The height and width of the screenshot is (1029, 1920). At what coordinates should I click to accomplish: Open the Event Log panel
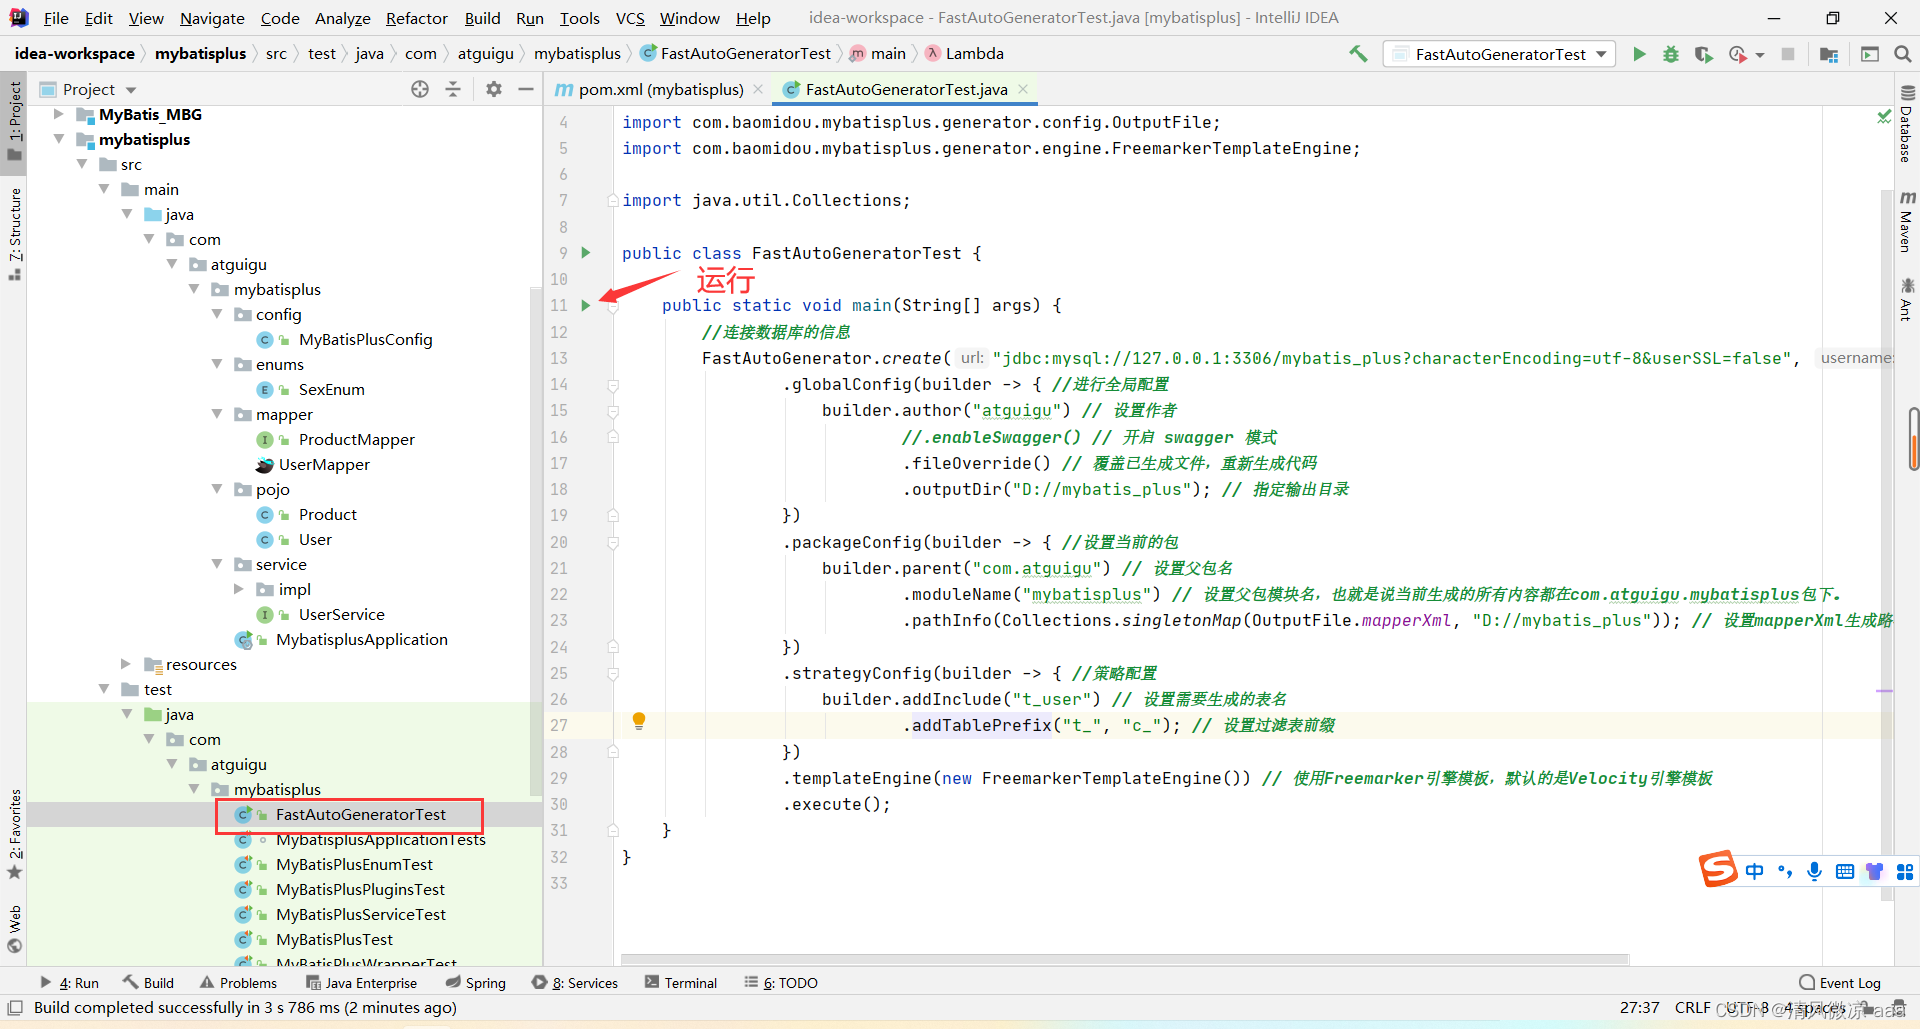(1840, 983)
